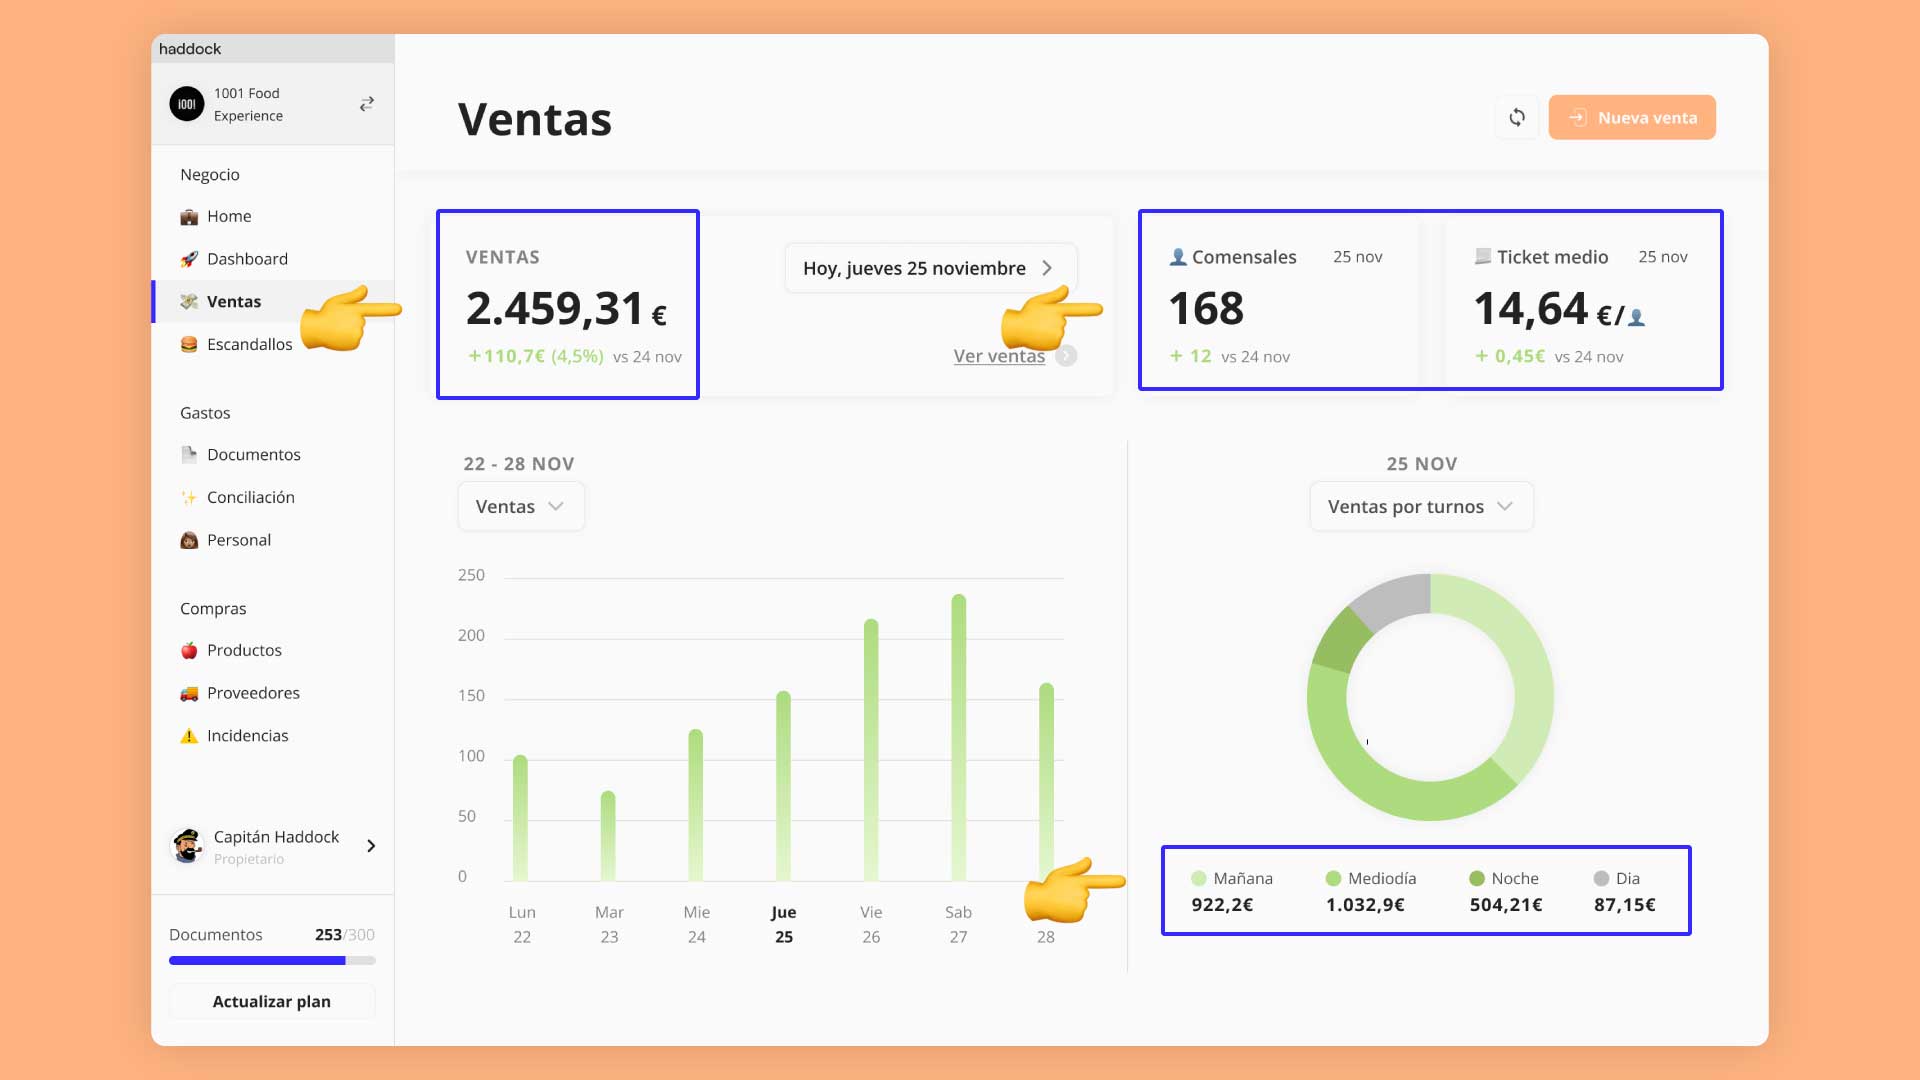Click the apple Productos icon

click(x=189, y=651)
